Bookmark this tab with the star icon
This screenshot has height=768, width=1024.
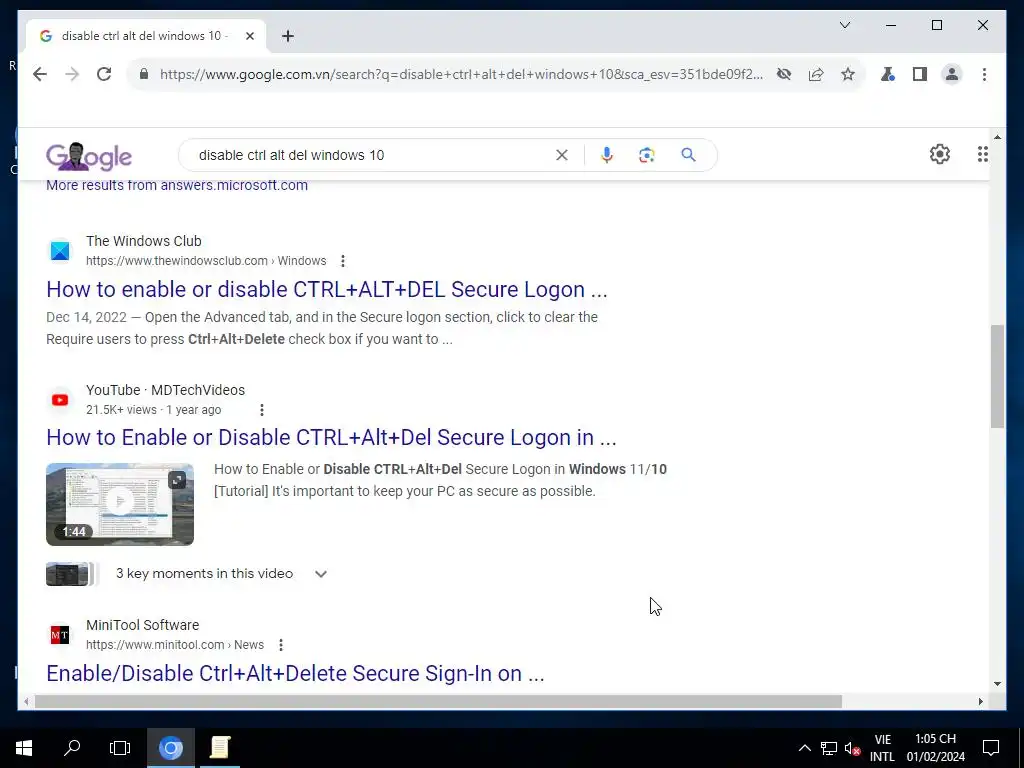tap(848, 74)
